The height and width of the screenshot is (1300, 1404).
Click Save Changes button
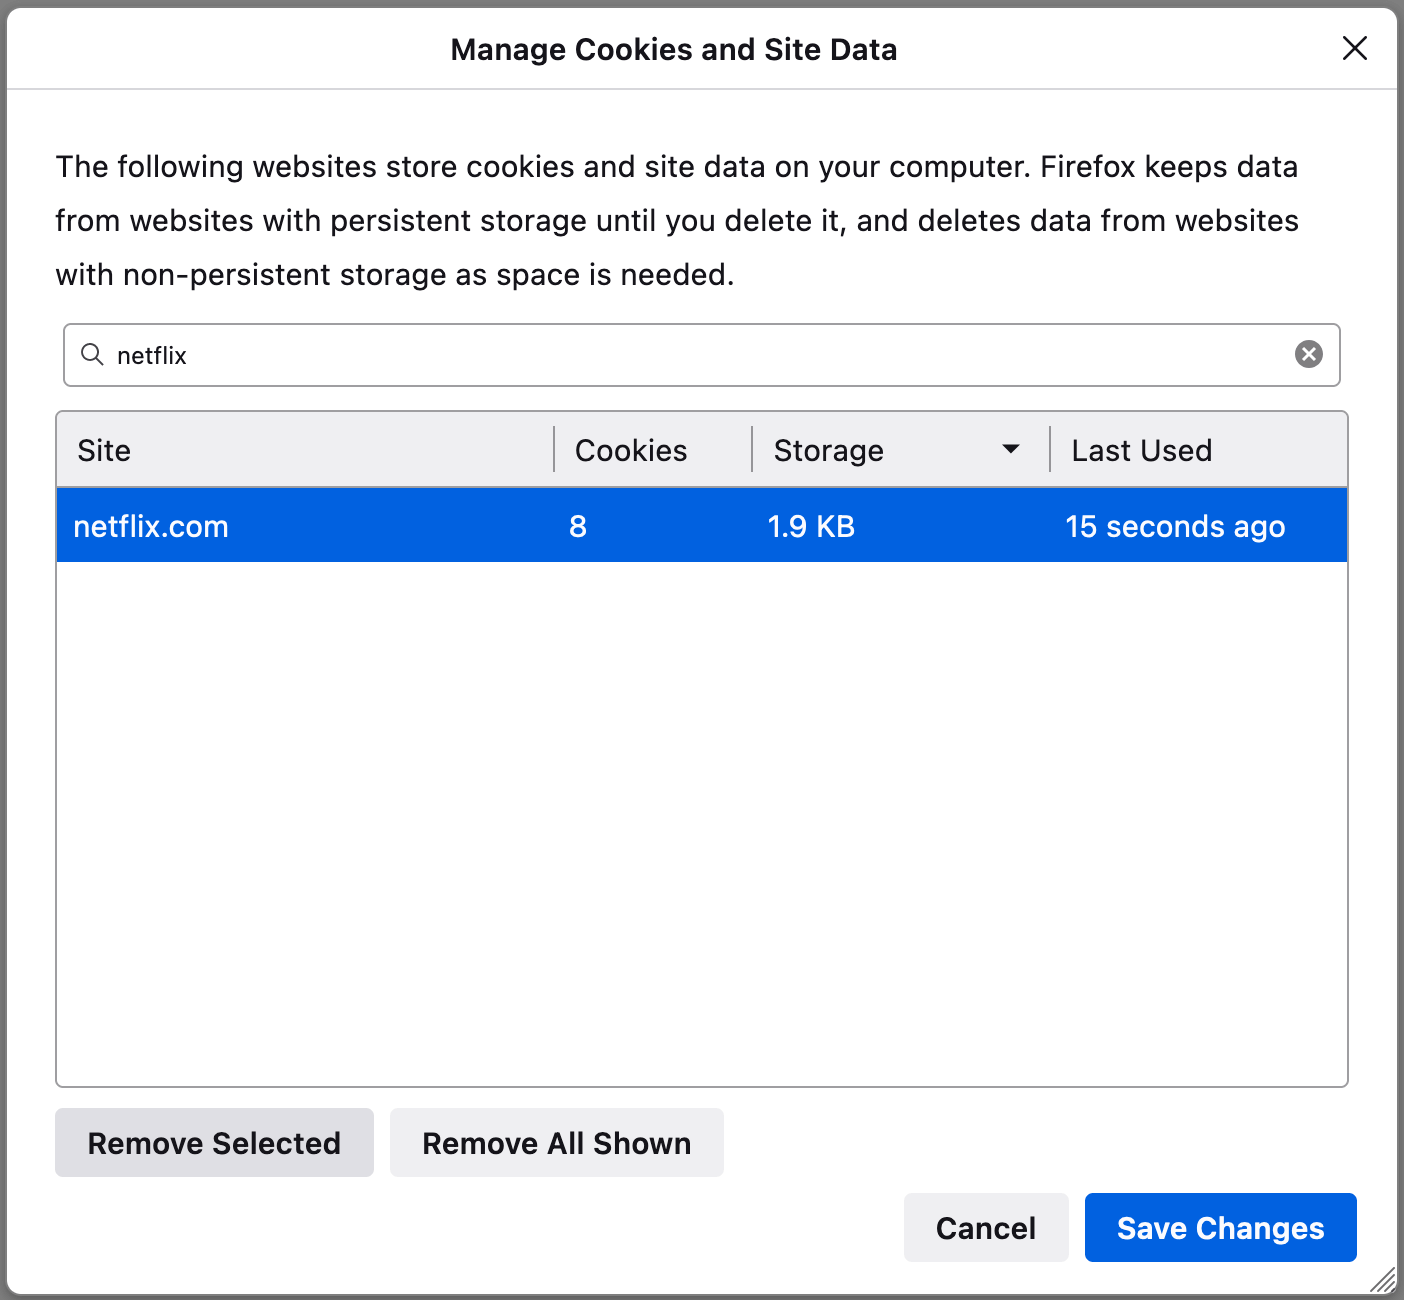point(1221,1227)
